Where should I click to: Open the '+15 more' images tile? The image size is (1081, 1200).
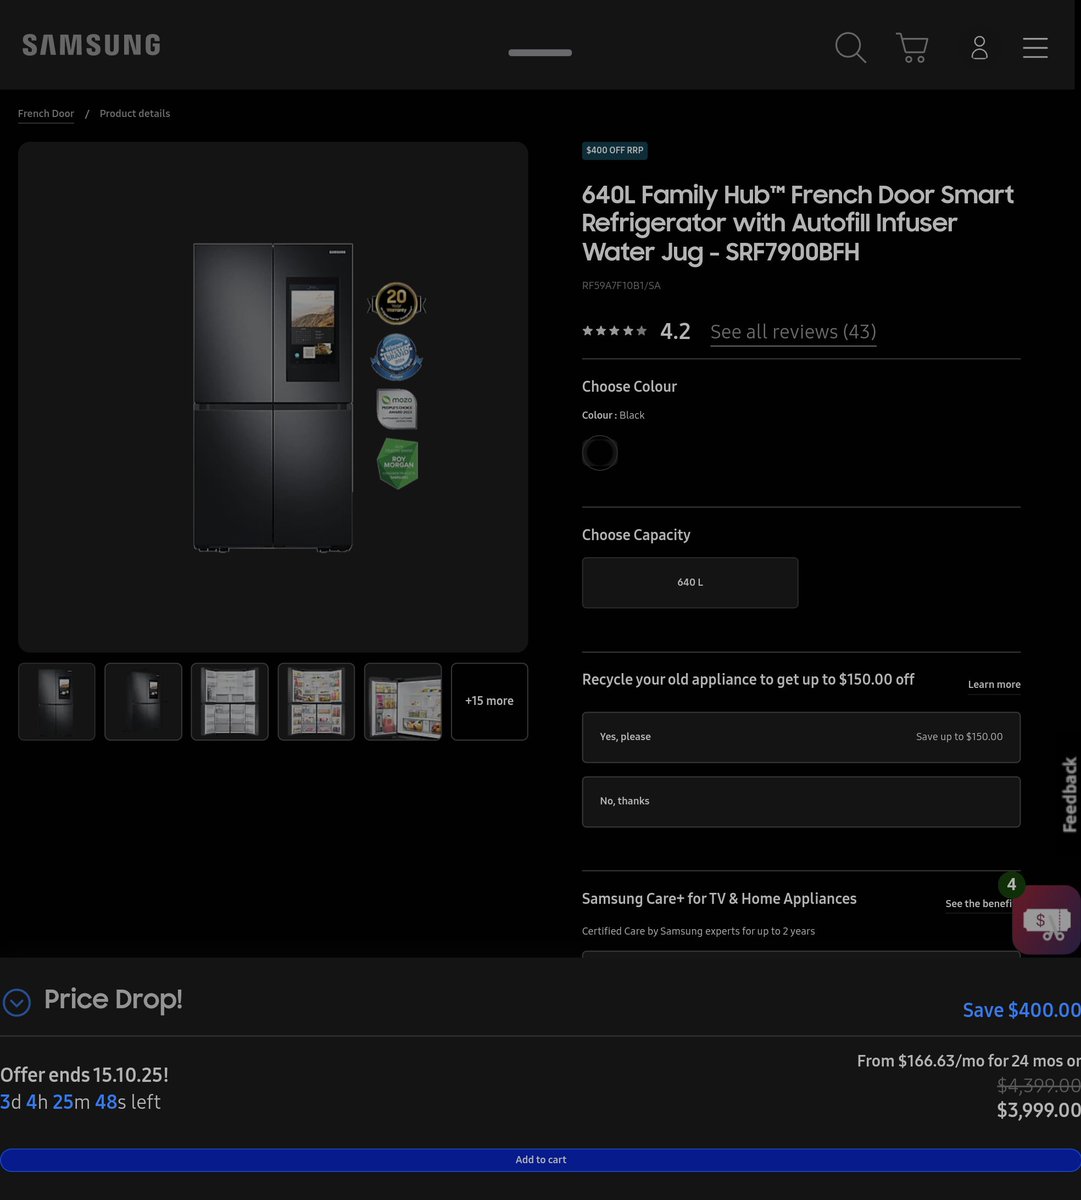tap(489, 702)
